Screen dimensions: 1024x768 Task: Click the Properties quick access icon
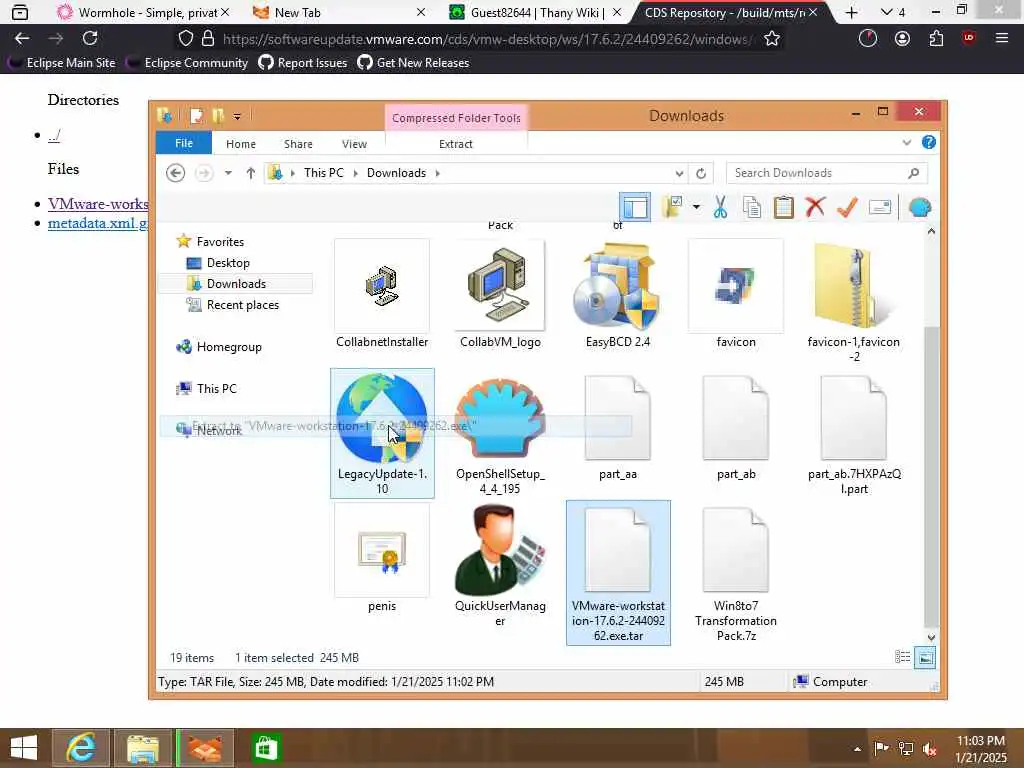coord(196,116)
